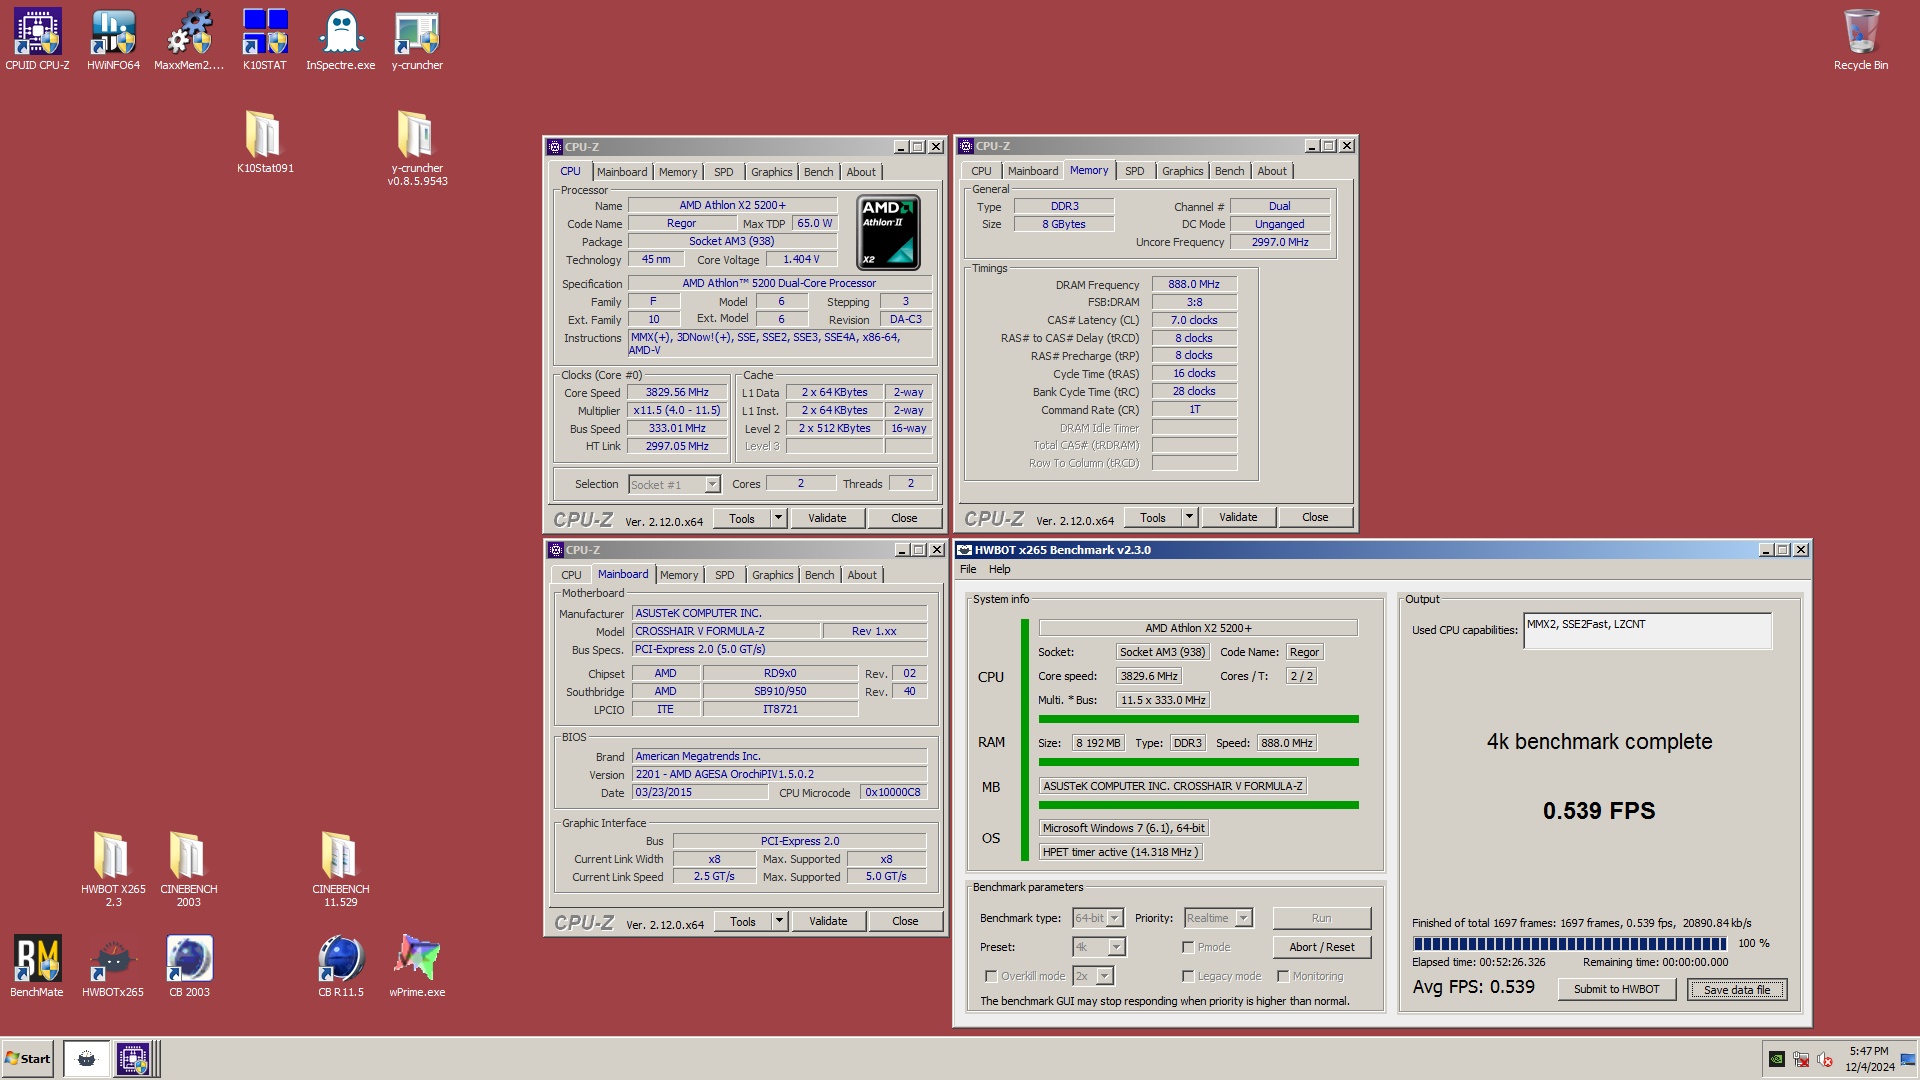
Task: Open the volume tray icon
Action: click(1825, 1059)
